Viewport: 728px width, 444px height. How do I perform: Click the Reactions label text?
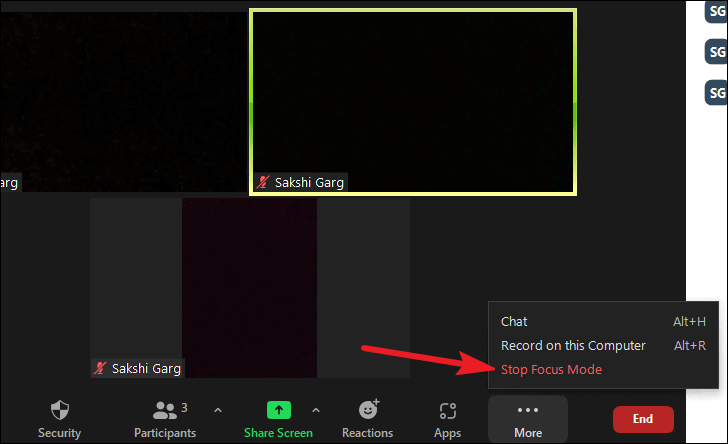[x=367, y=433]
